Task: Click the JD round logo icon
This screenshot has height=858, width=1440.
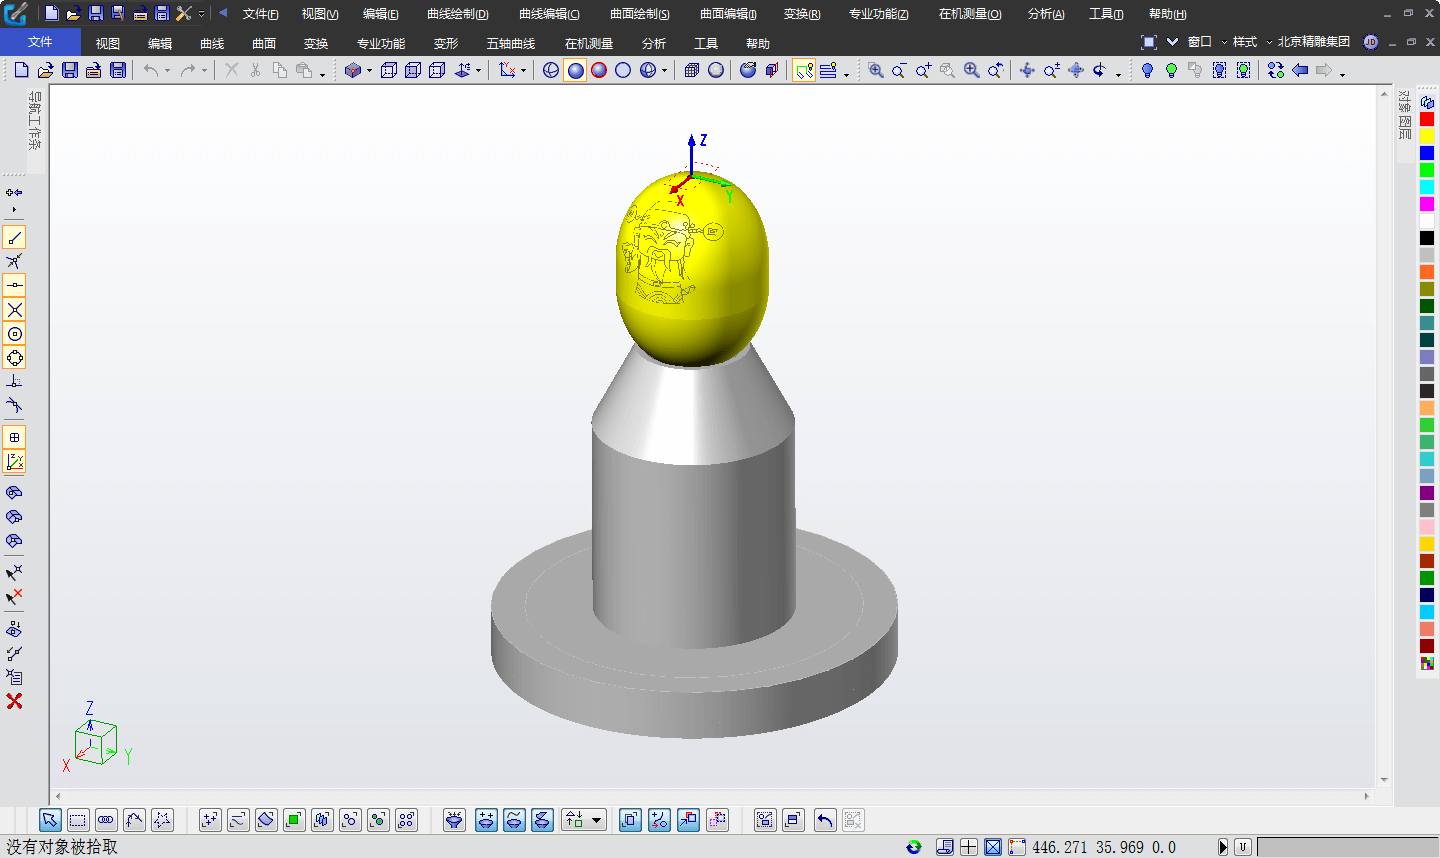Action: click(x=1371, y=42)
